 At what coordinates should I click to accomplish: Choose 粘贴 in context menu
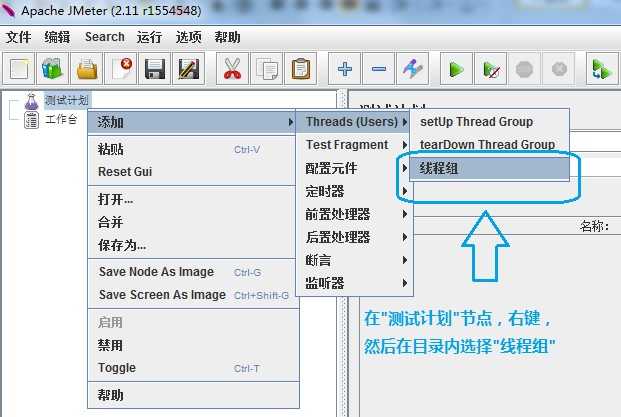192,149
